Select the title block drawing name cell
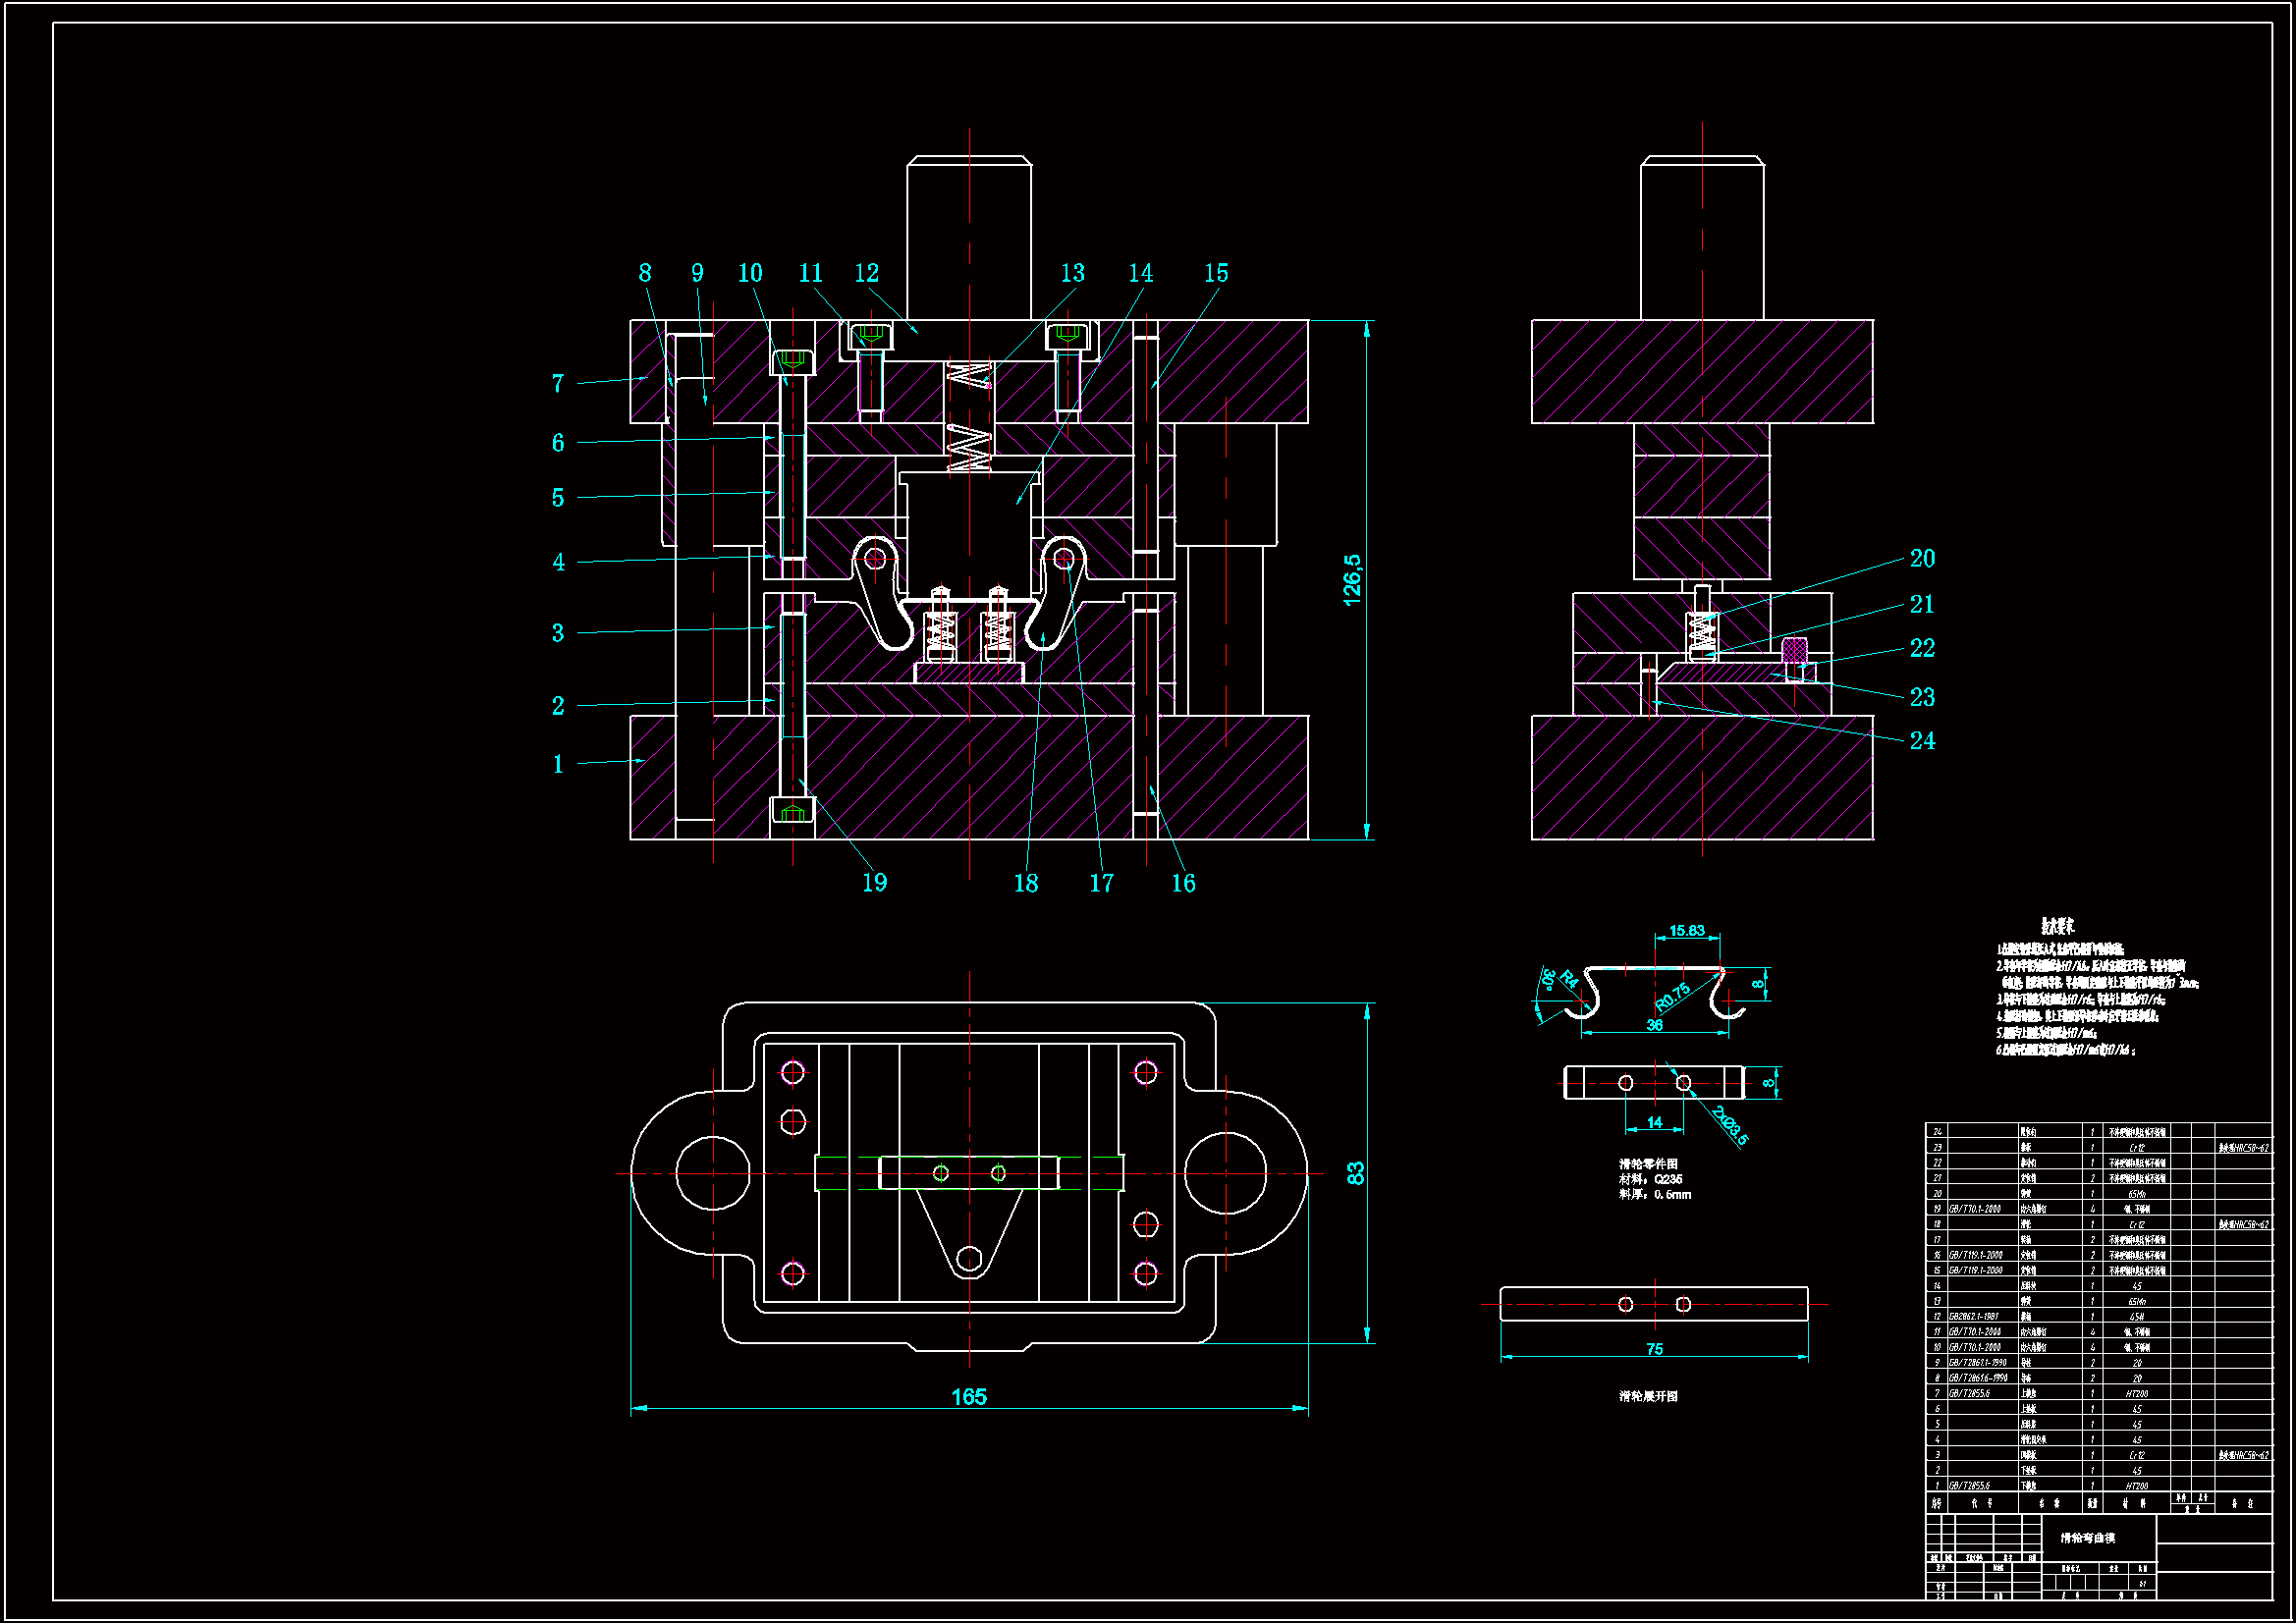 (x=2087, y=1538)
